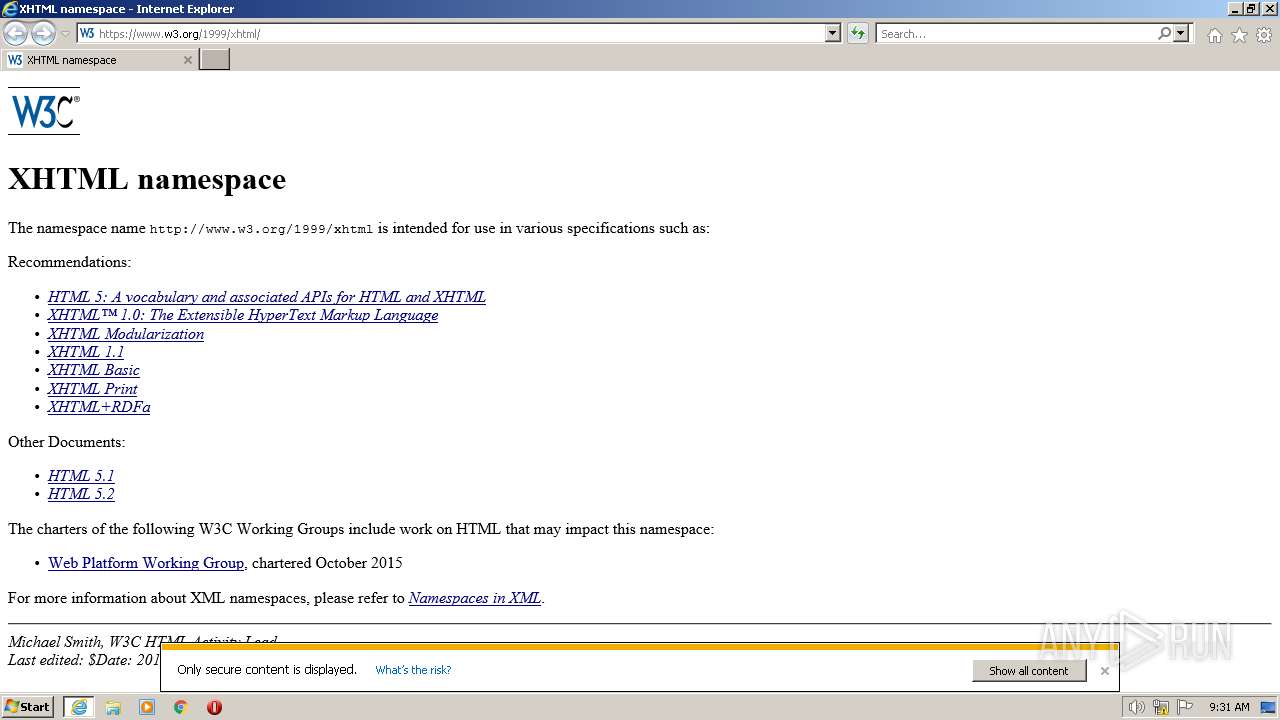This screenshot has width=1280, height=720.
Task: Open the XHTML Modularization link
Action: tap(126, 334)
